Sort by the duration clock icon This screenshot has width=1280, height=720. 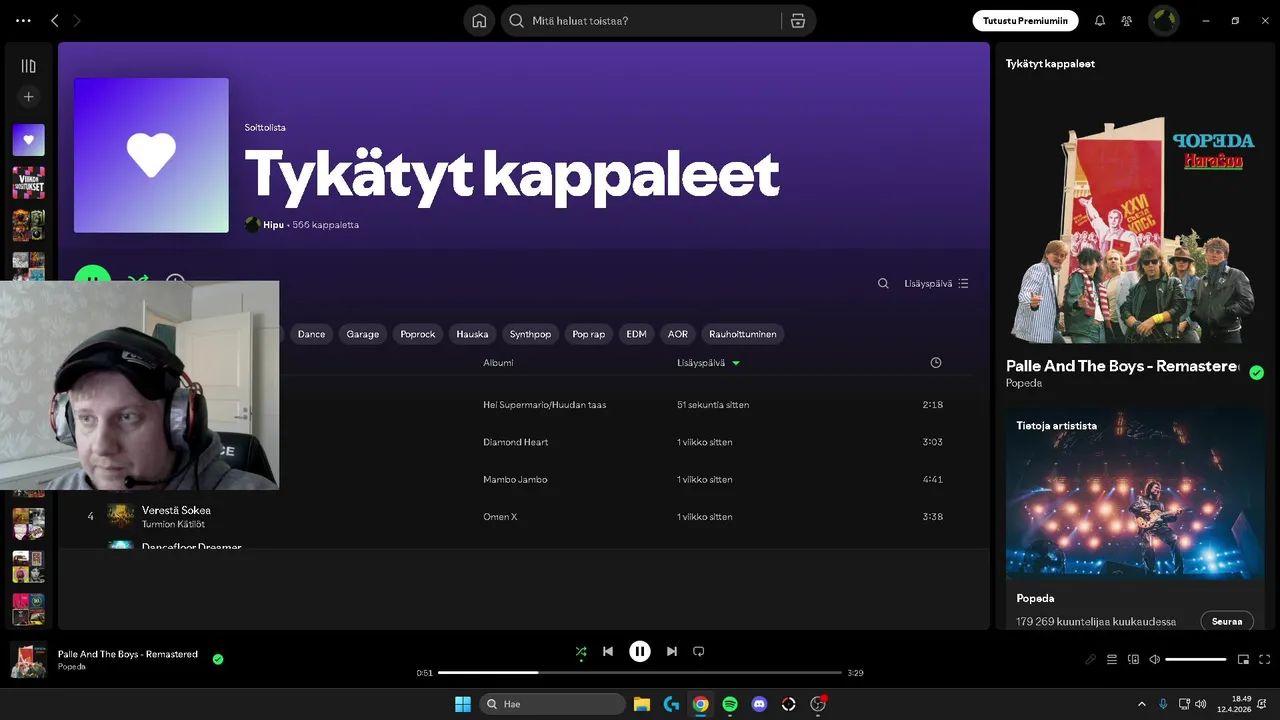click(x=935, y=363)
